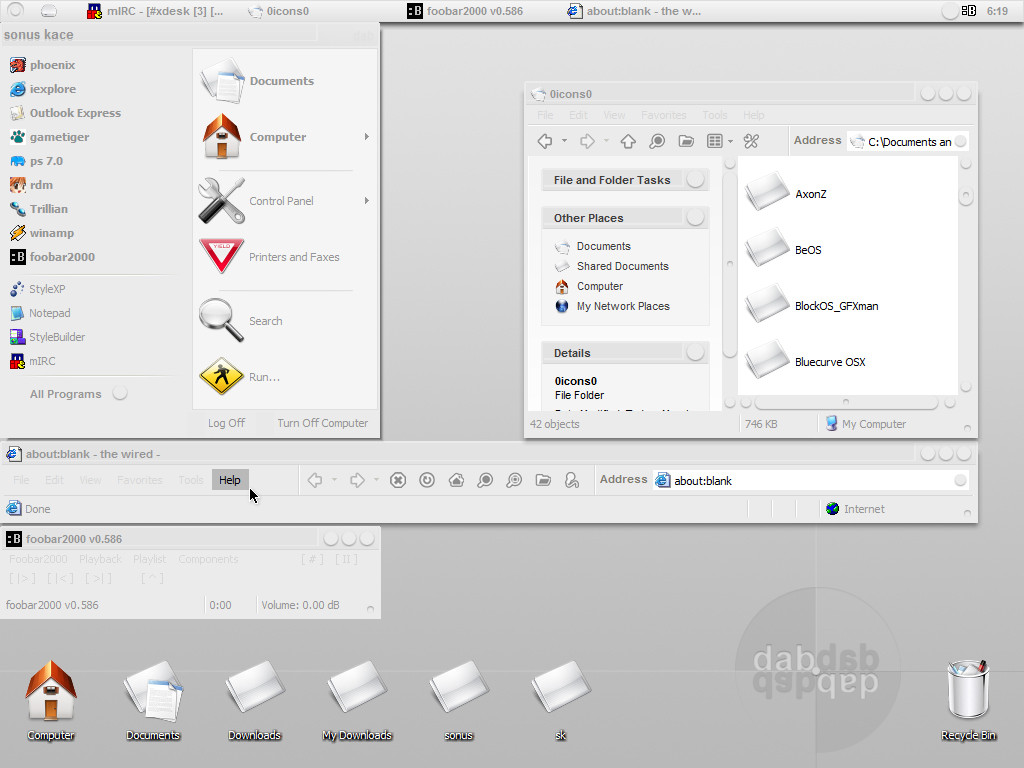Screen dimensions: 1024x768
Task: Click the Log Off button
Action: (226, 423)
